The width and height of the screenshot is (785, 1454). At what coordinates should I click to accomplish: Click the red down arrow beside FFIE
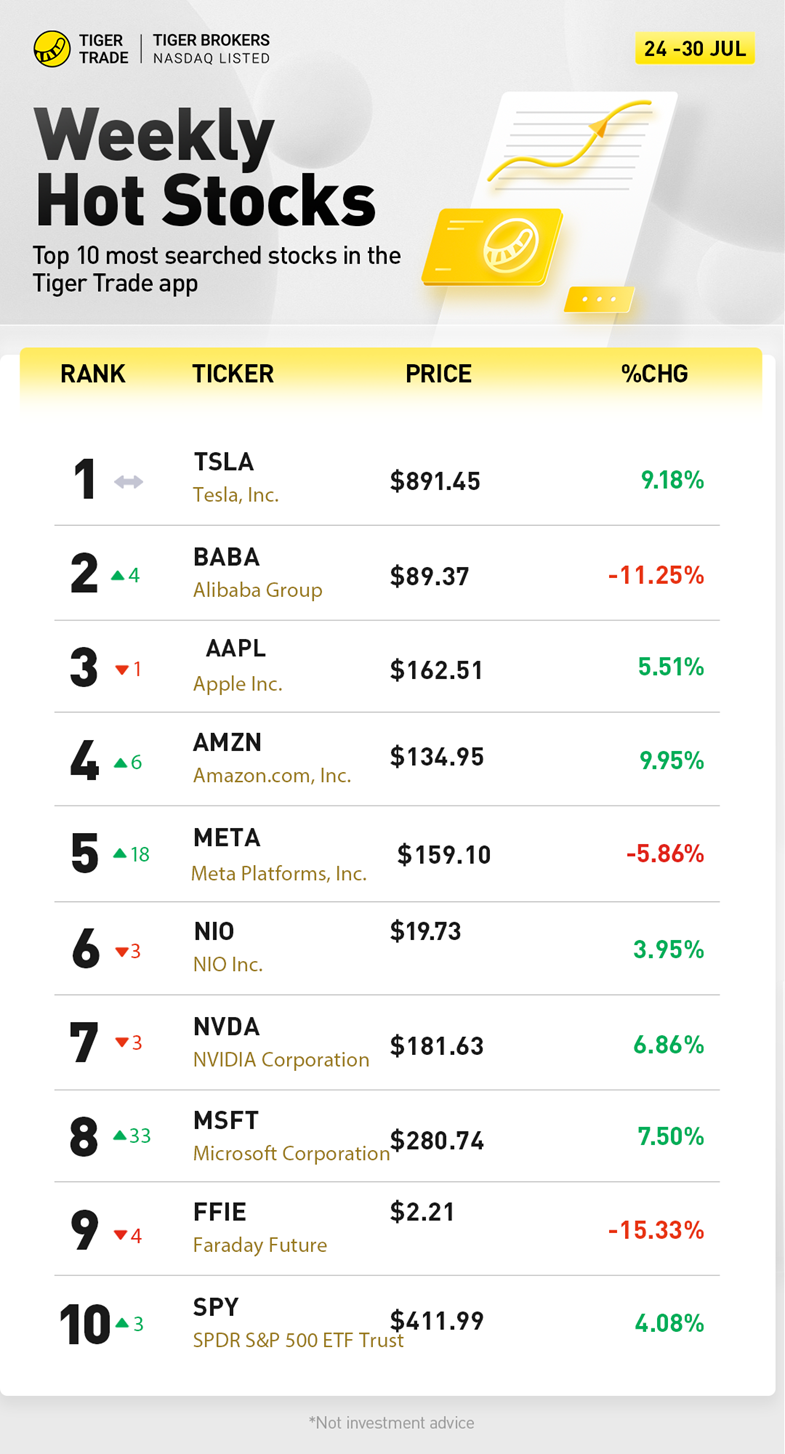[x=121, y=1236]
